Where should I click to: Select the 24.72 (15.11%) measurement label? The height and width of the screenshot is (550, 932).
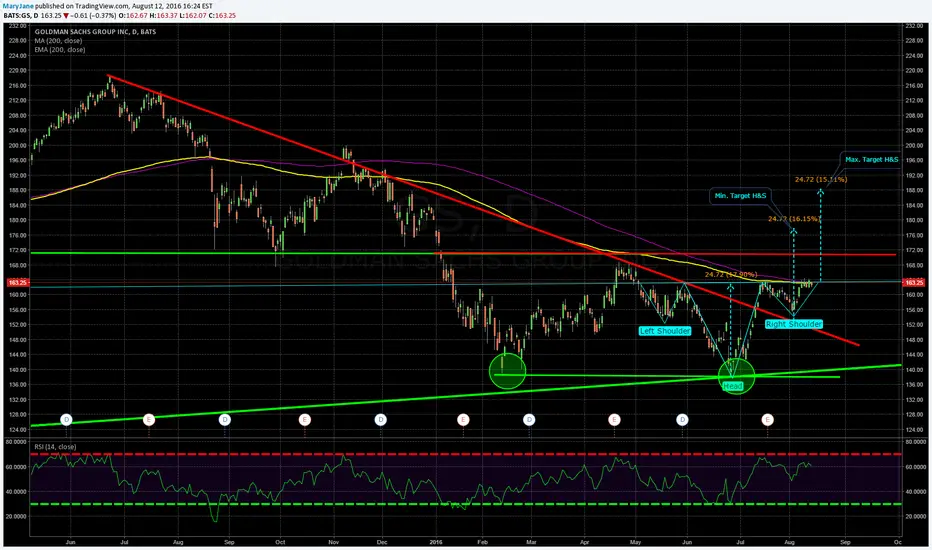[x=821, y=180]
